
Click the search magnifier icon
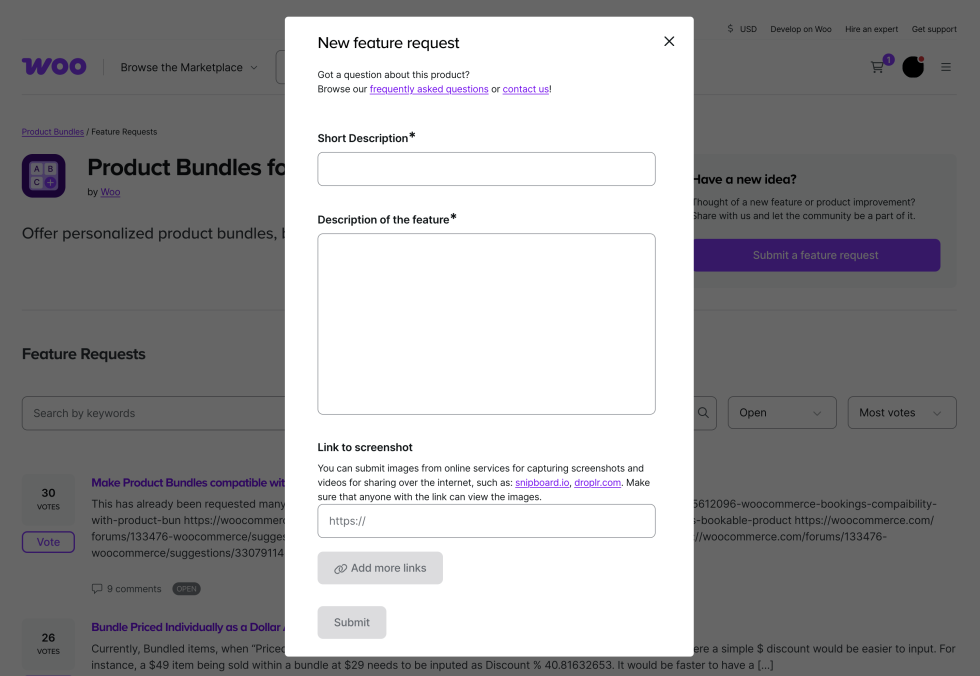click(704, 413)
